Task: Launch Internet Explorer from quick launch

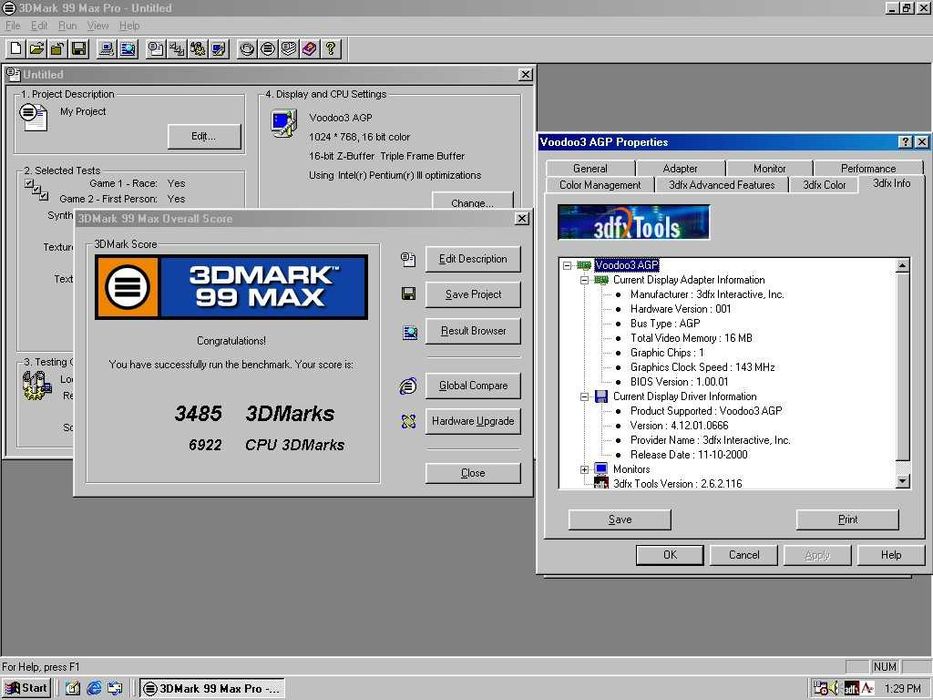Action: click(93, 688)
